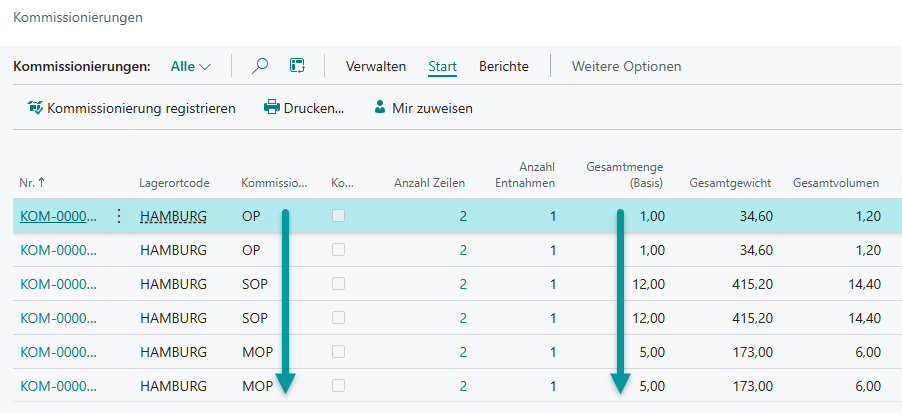Image resolution: width=902 pixels, height=413 pixels.
Task: Toggle checkbox in the first SOP row
Action: pos(339,284)
